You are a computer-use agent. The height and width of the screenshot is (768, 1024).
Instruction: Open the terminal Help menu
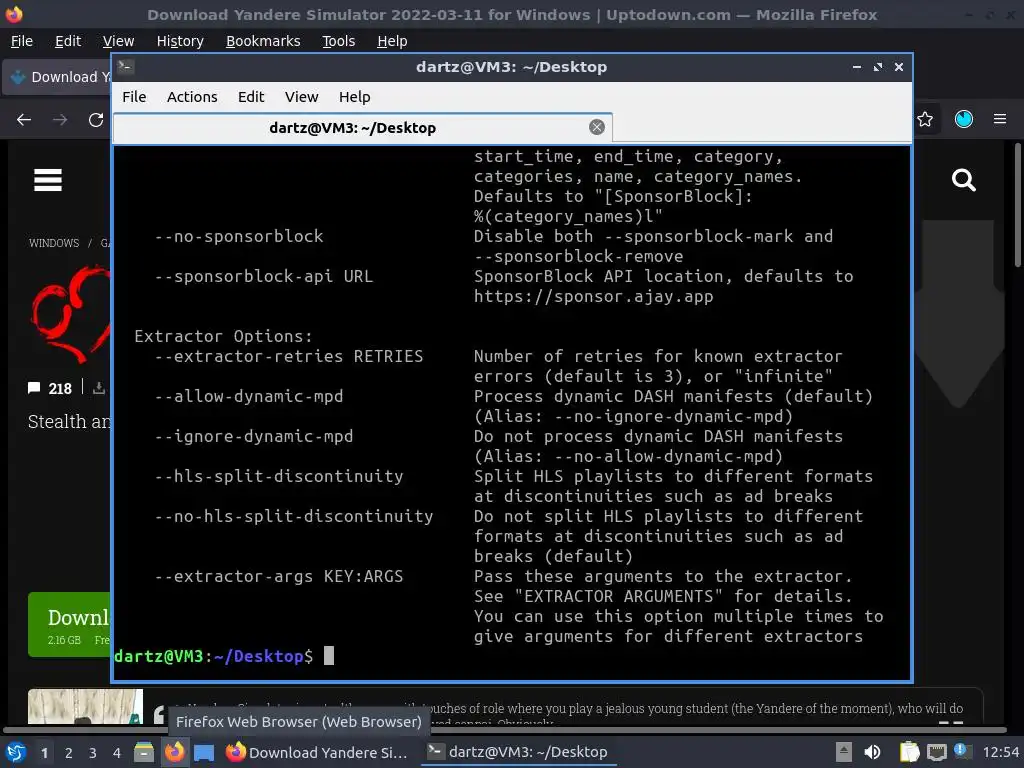pos(354,97)
